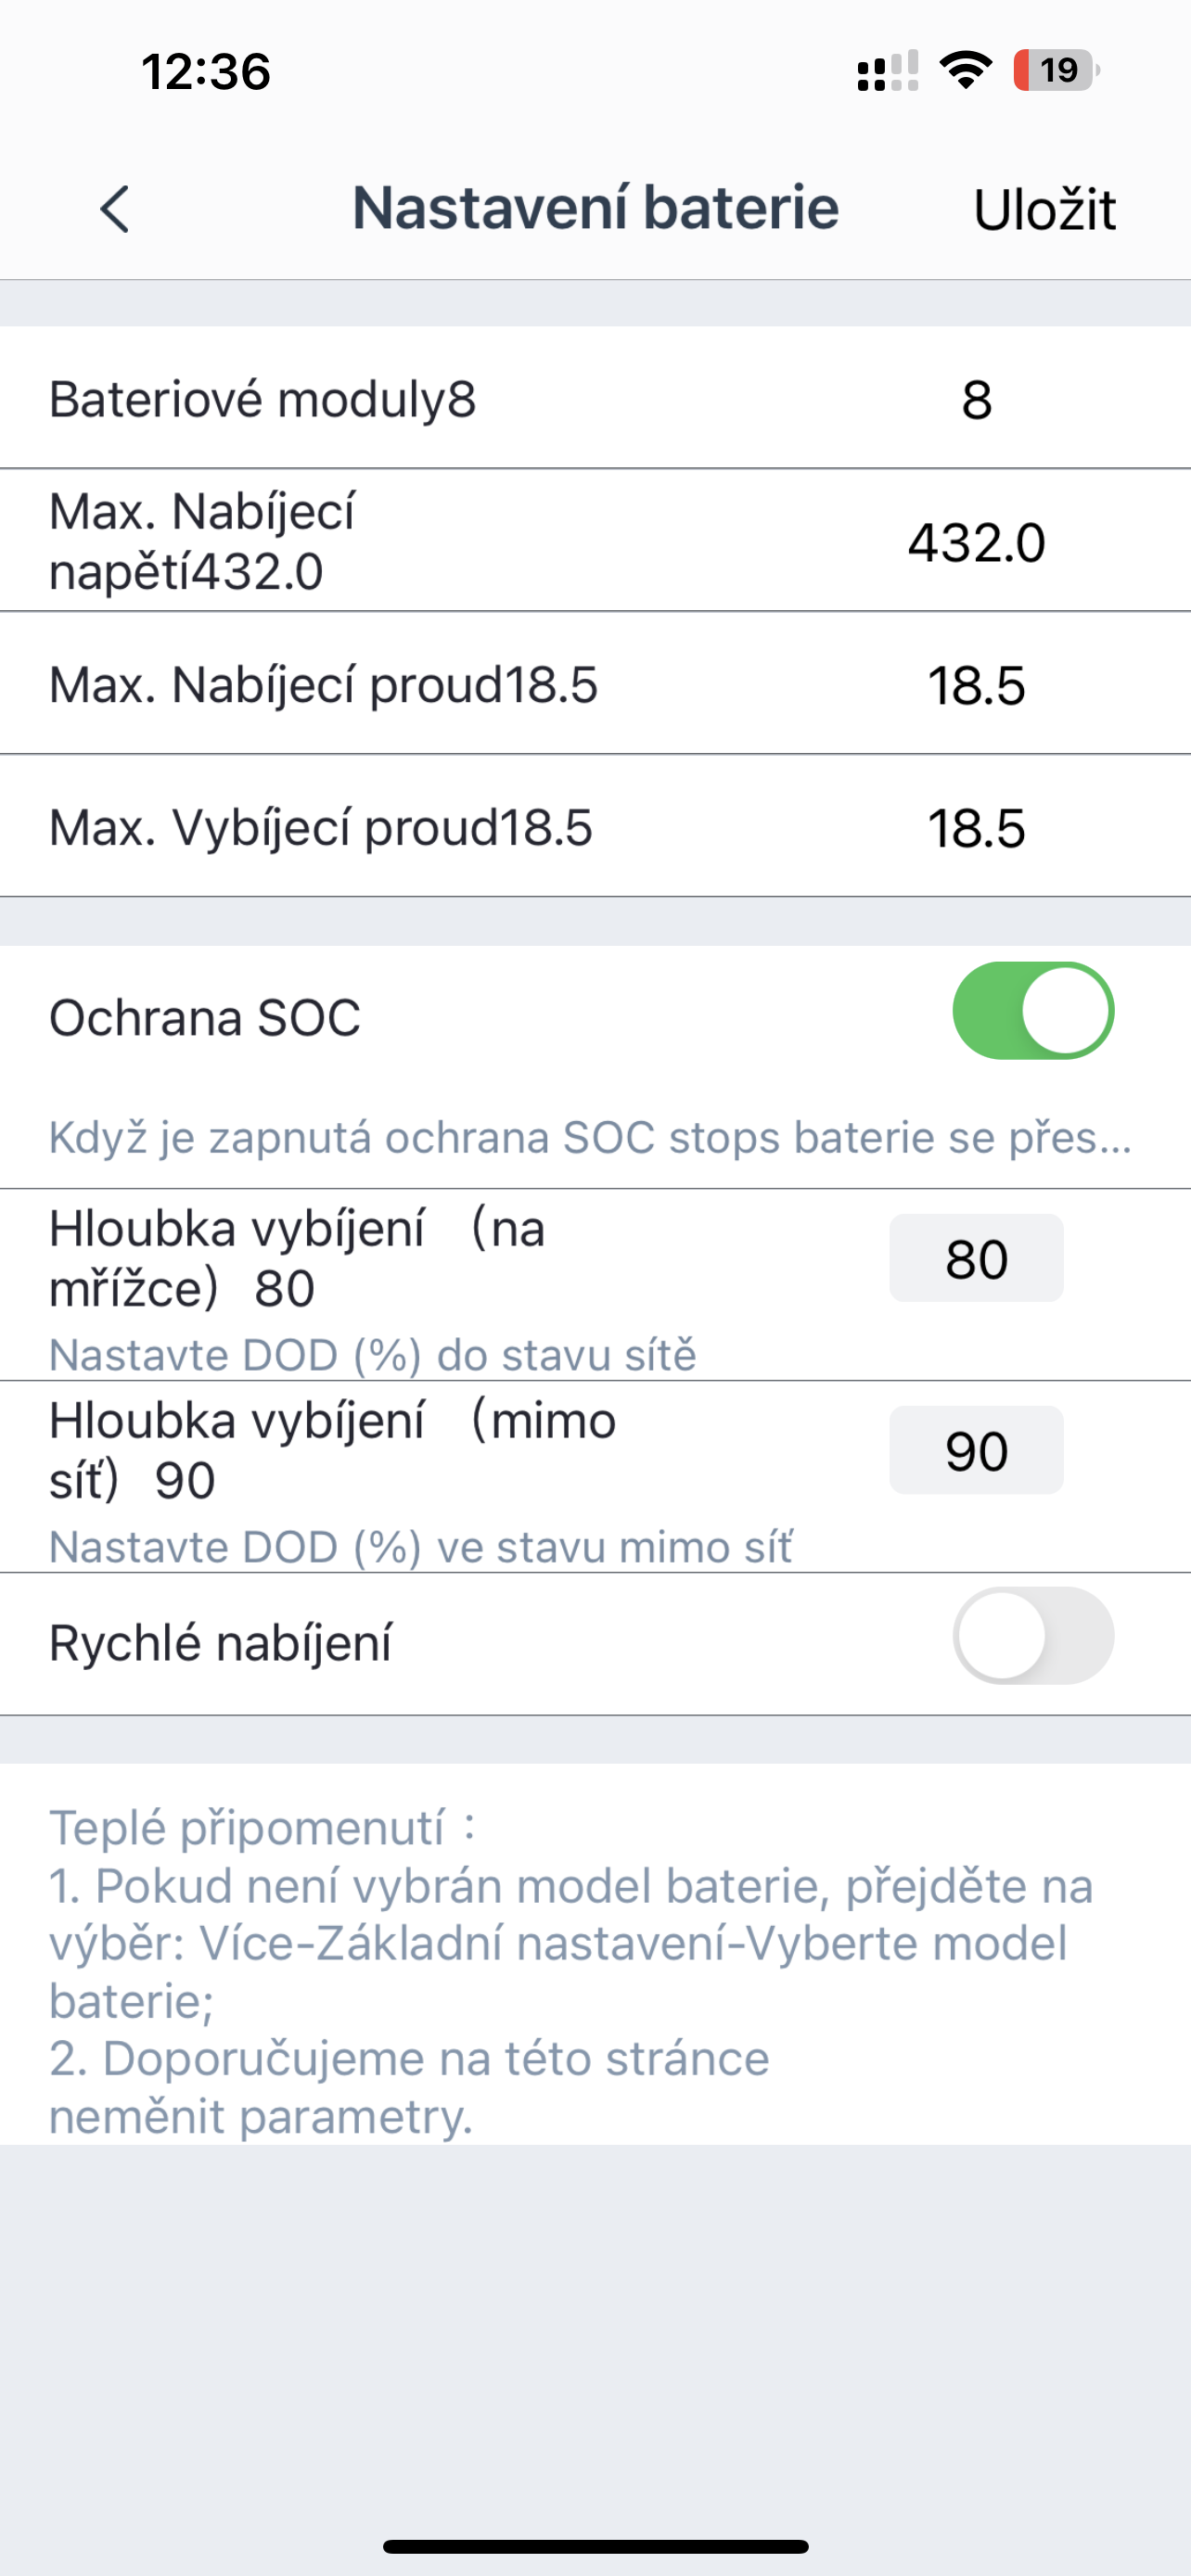Disable the Ochrana SOC toggle
Image resolution: width=1191 pixels, height=2576 pixels.
[x=1032, y=1010]
